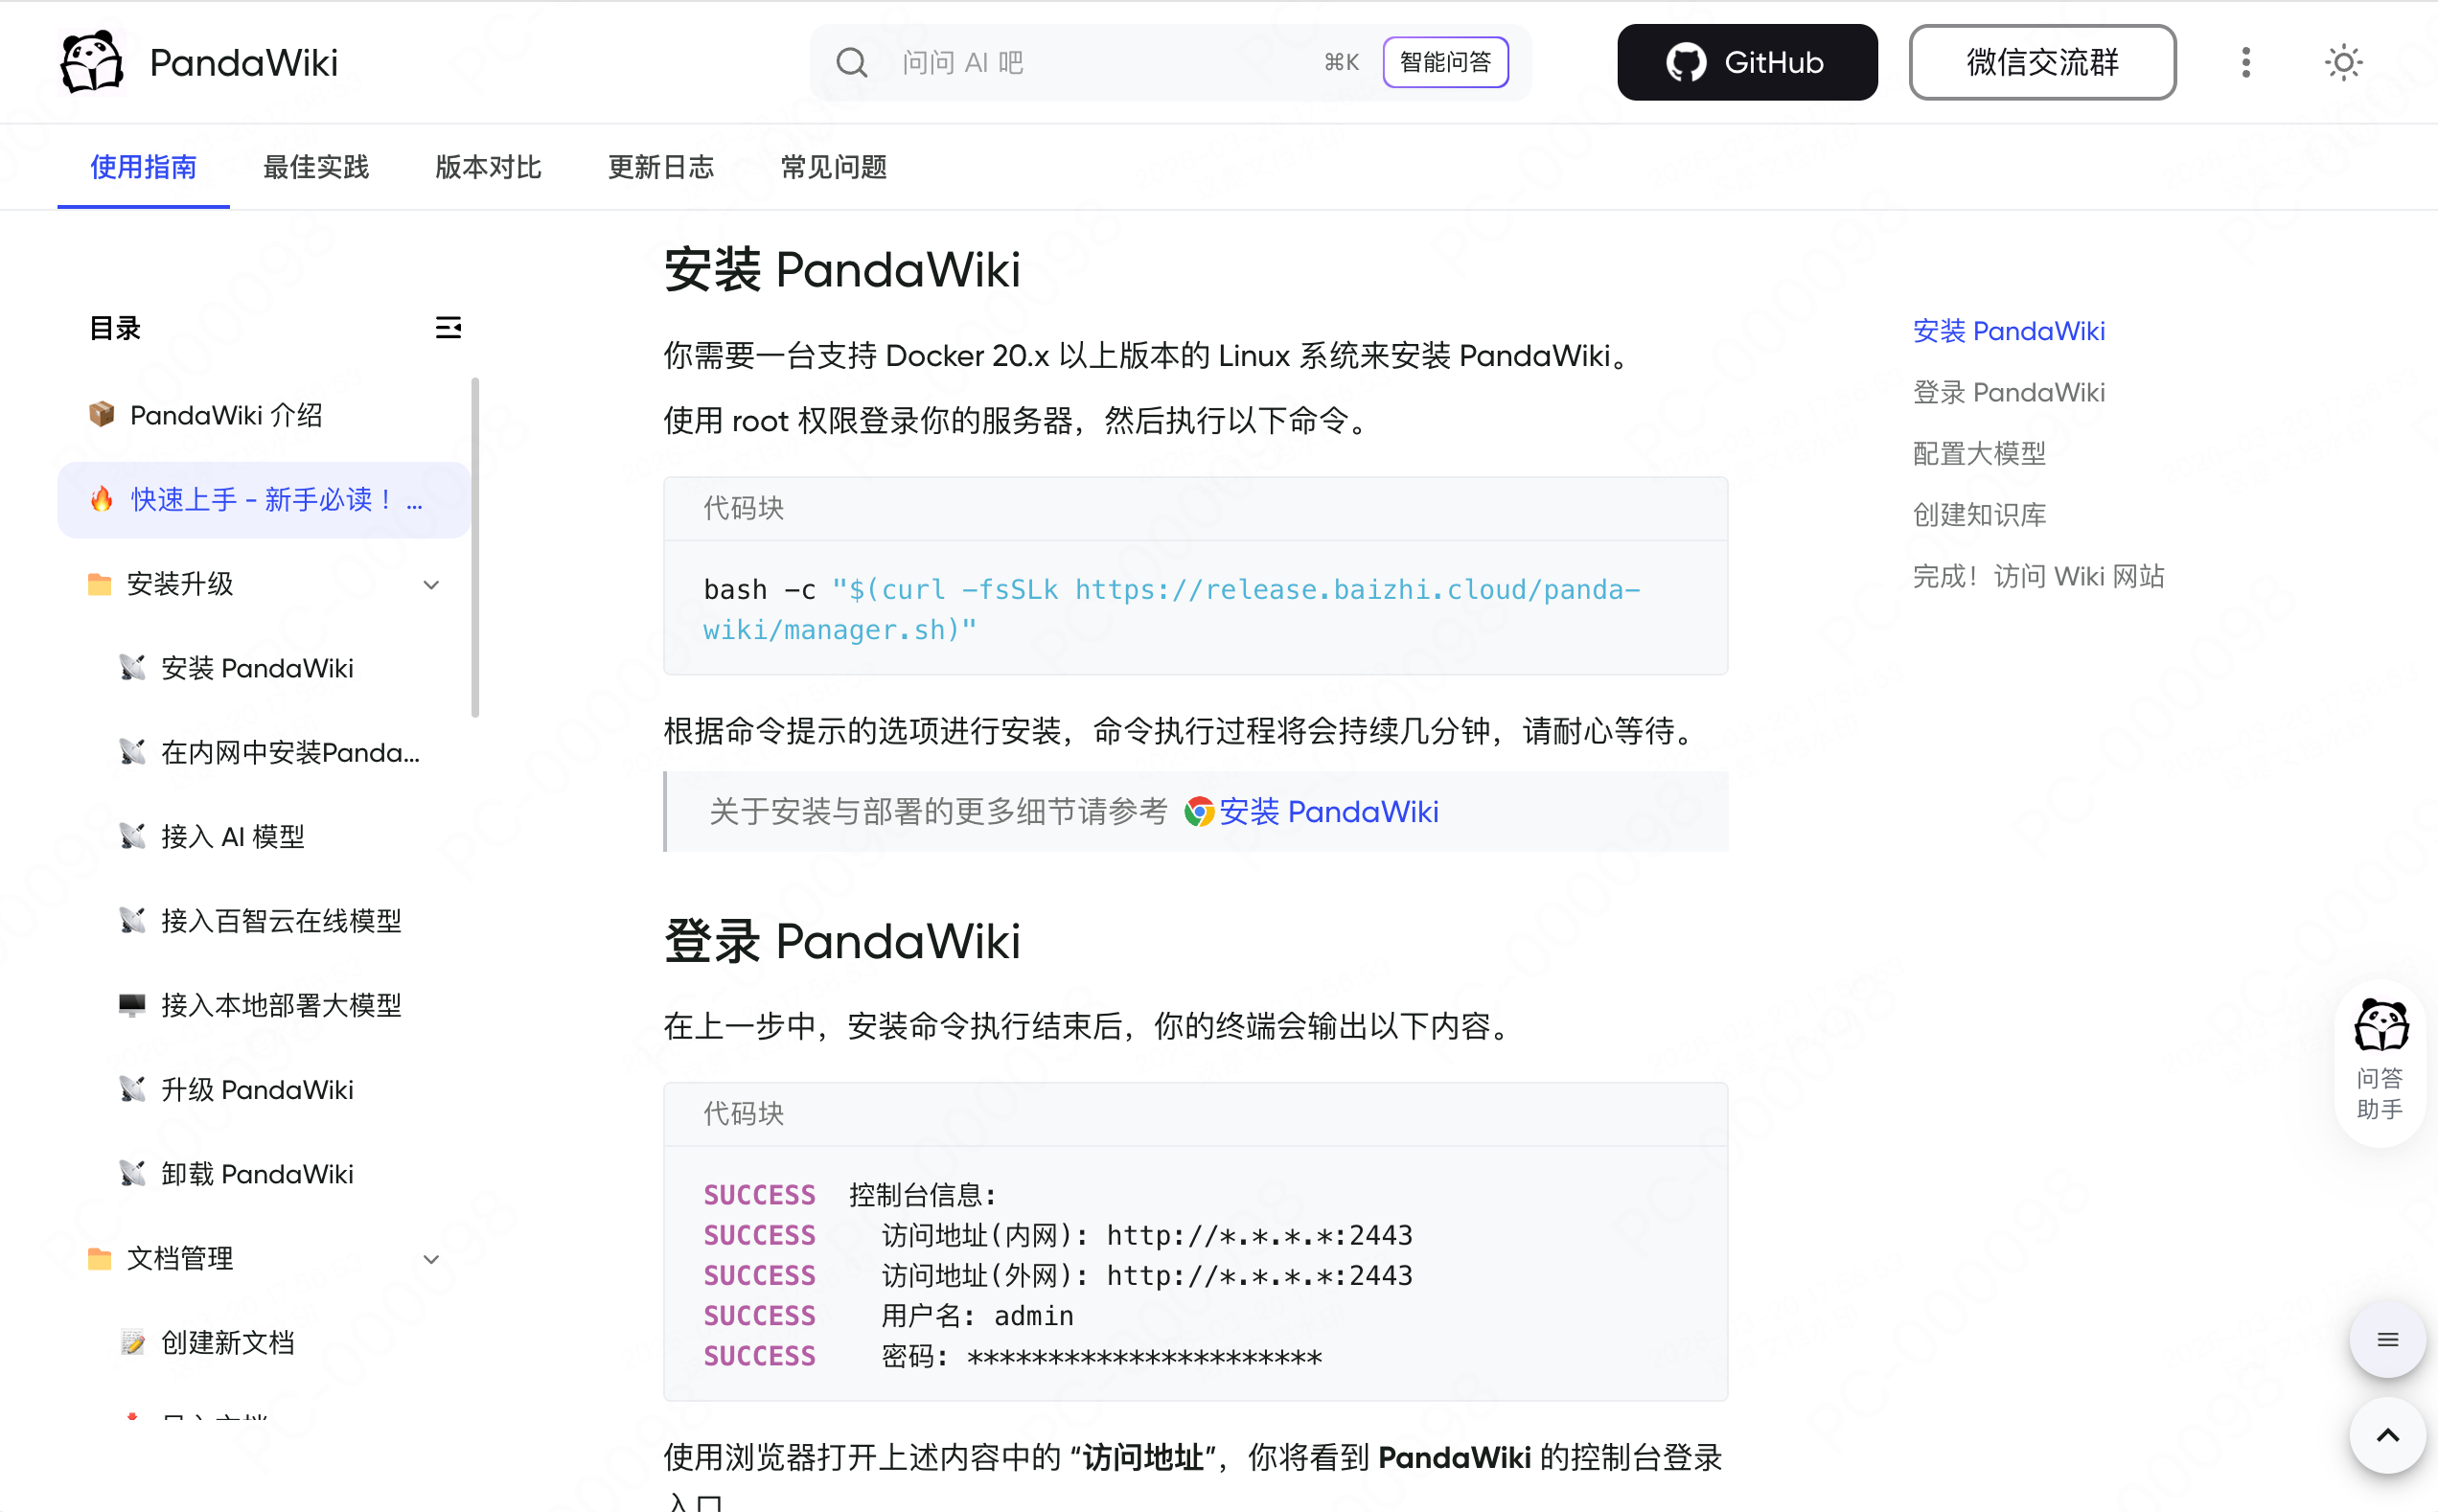Open the 更新日志 tab
The width and height of the screenshot is (2438, 1512).
tap(661, 167)
